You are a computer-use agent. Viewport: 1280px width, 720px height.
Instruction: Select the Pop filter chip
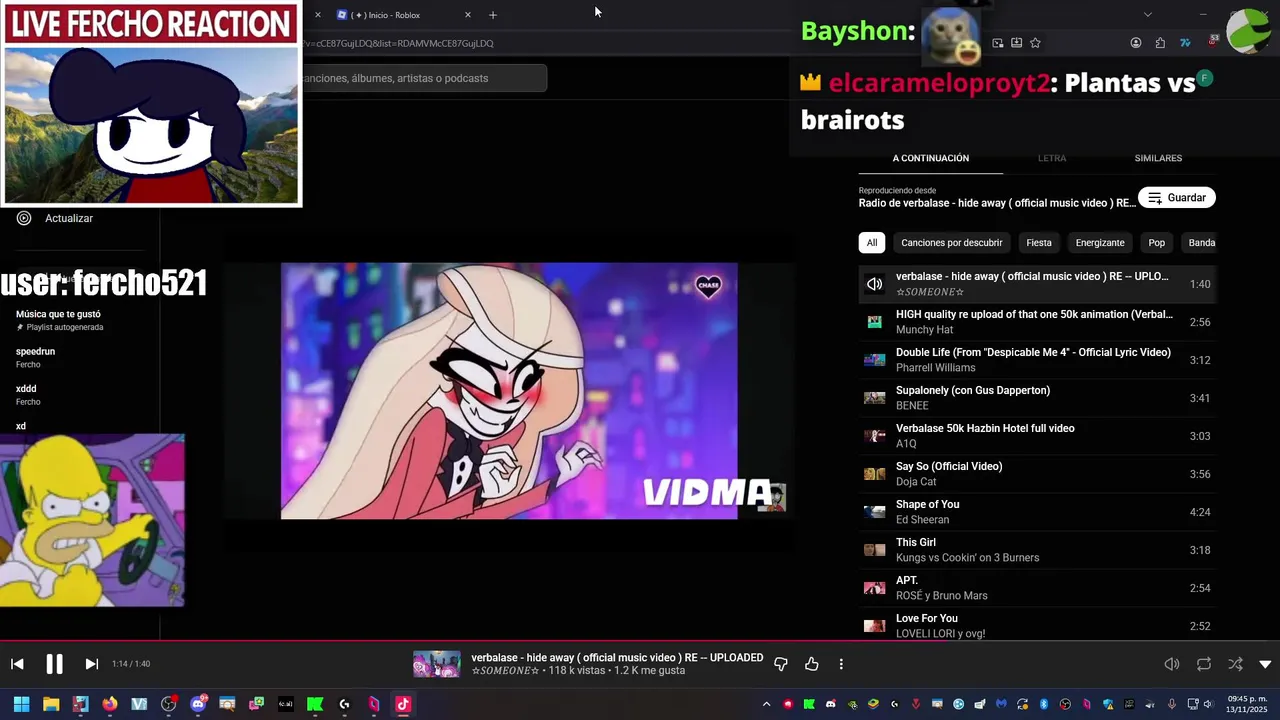tap(1157, 243)
